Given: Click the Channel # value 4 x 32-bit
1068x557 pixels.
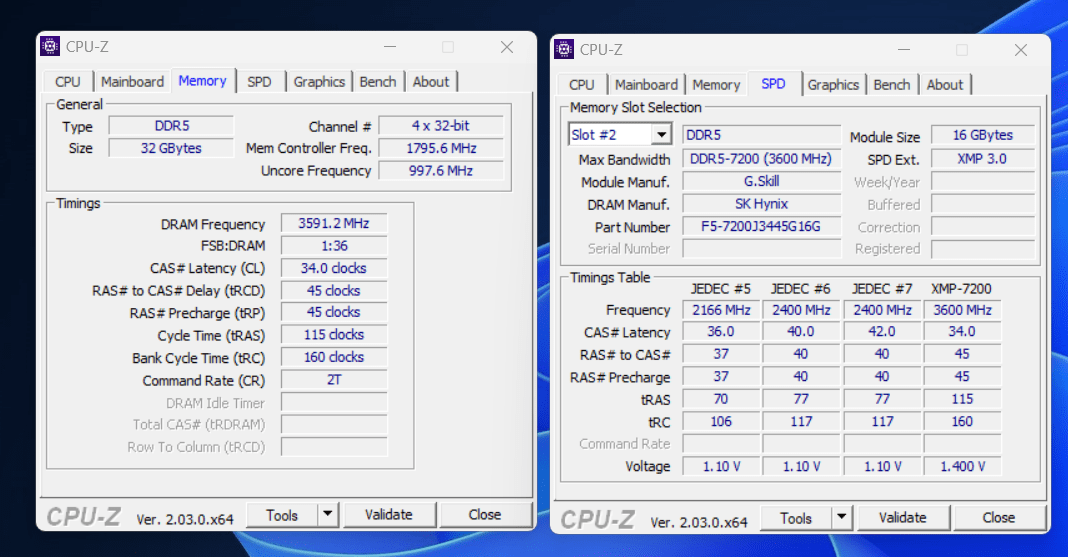Looking at the screenshot, I should pyautogui.click(x=441, y=126).
